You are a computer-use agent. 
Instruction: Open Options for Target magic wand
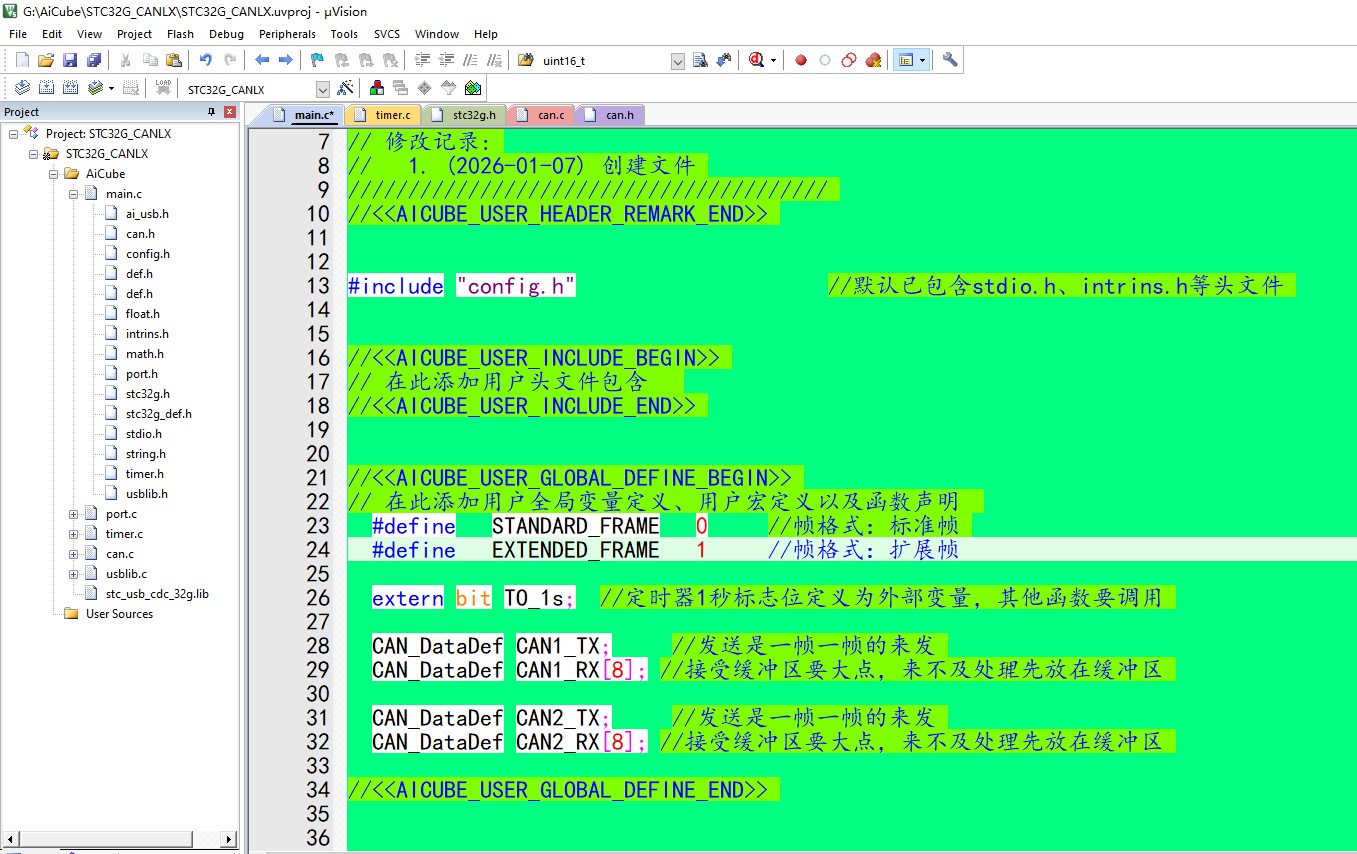[345, 88]
